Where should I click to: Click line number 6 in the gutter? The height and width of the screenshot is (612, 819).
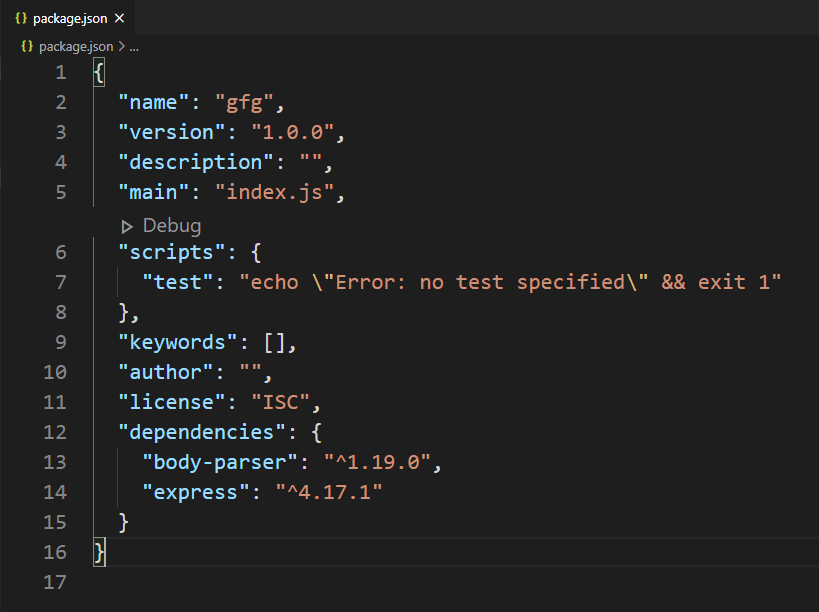click(x=61, y=252)
